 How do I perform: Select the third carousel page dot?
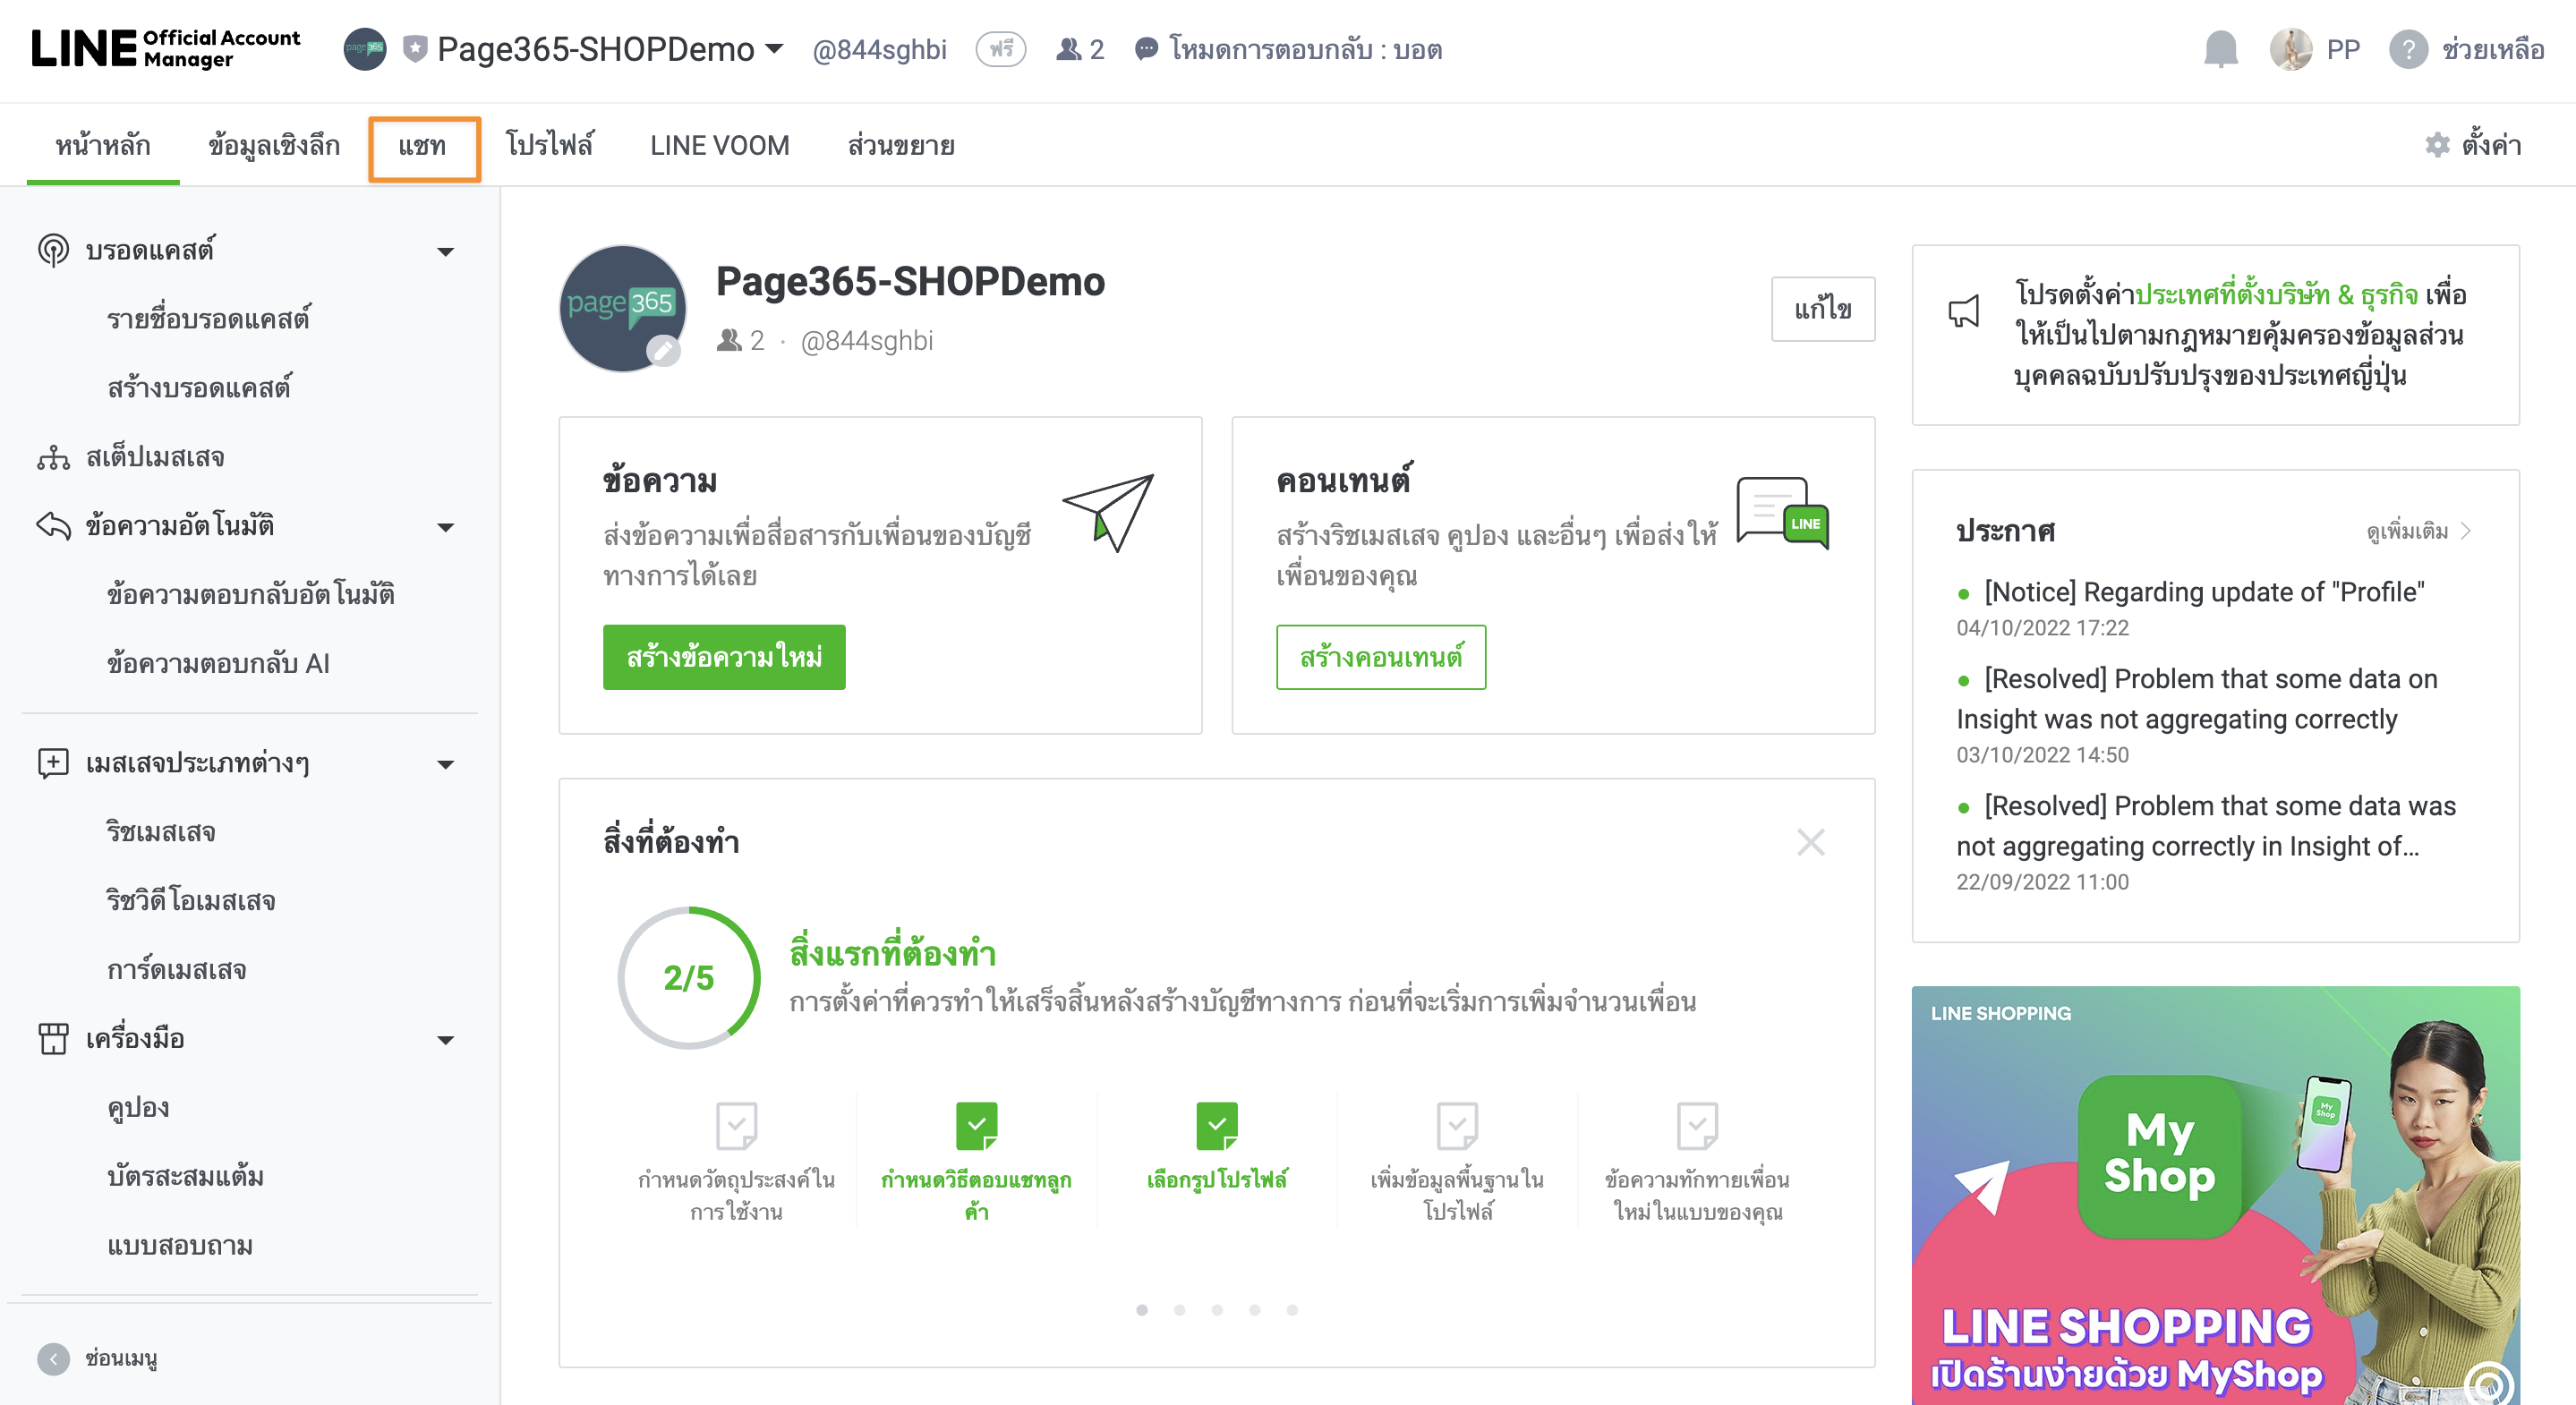pos(1217,1310)
